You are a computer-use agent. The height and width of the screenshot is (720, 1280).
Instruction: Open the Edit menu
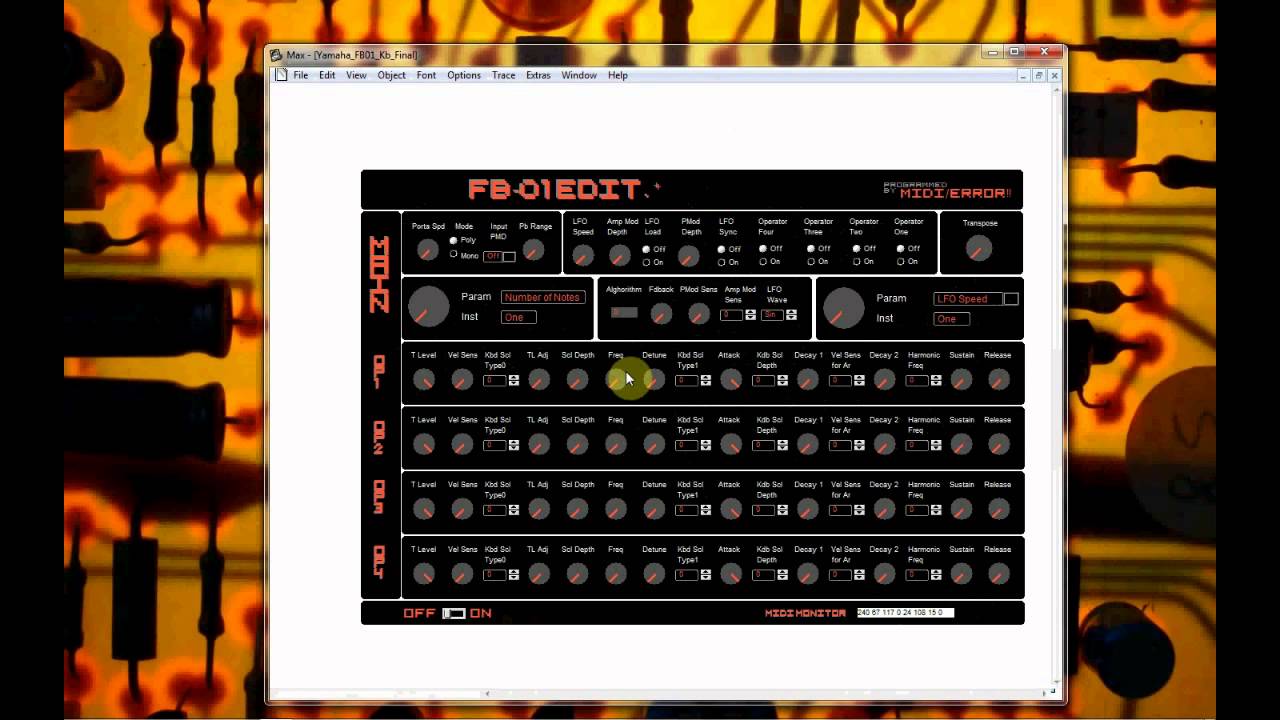(x=327, y=75)
